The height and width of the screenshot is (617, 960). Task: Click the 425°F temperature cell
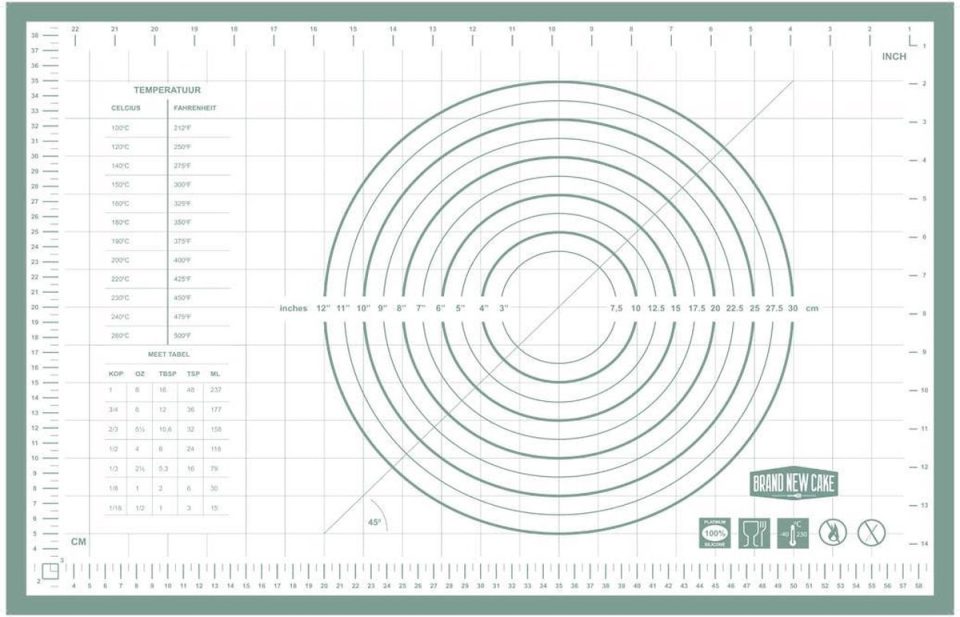pos(182,279)
